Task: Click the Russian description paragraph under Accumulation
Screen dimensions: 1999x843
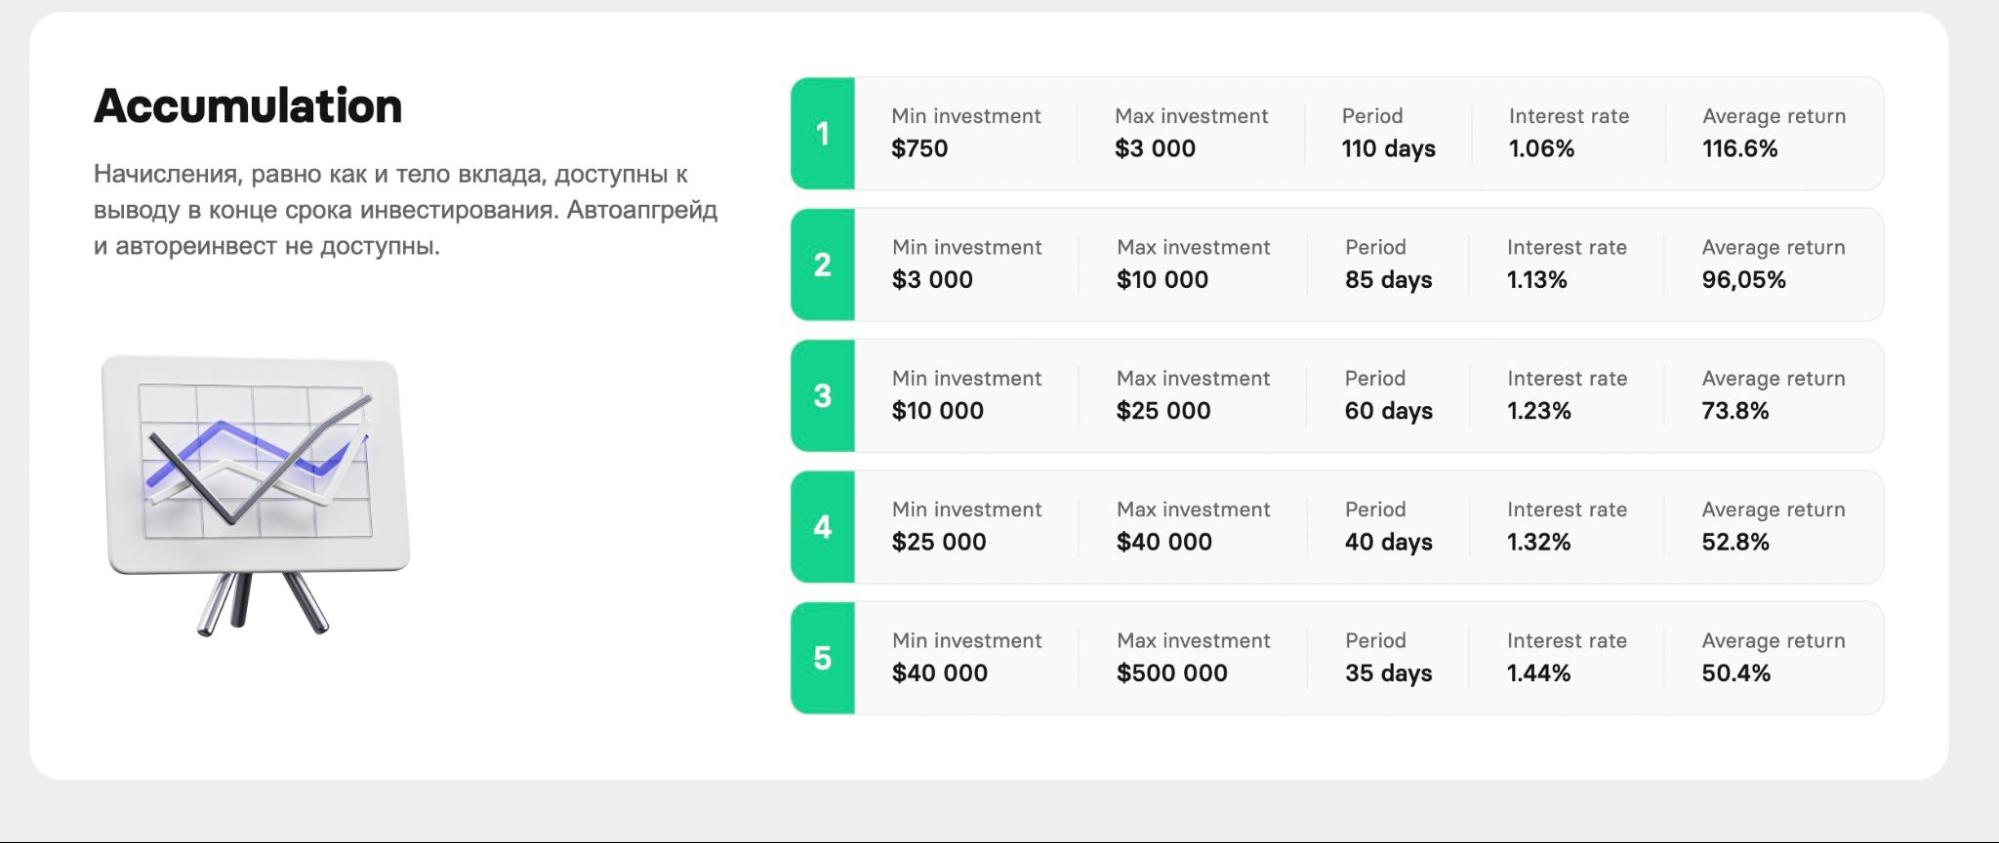Action: tap(405, 210)
